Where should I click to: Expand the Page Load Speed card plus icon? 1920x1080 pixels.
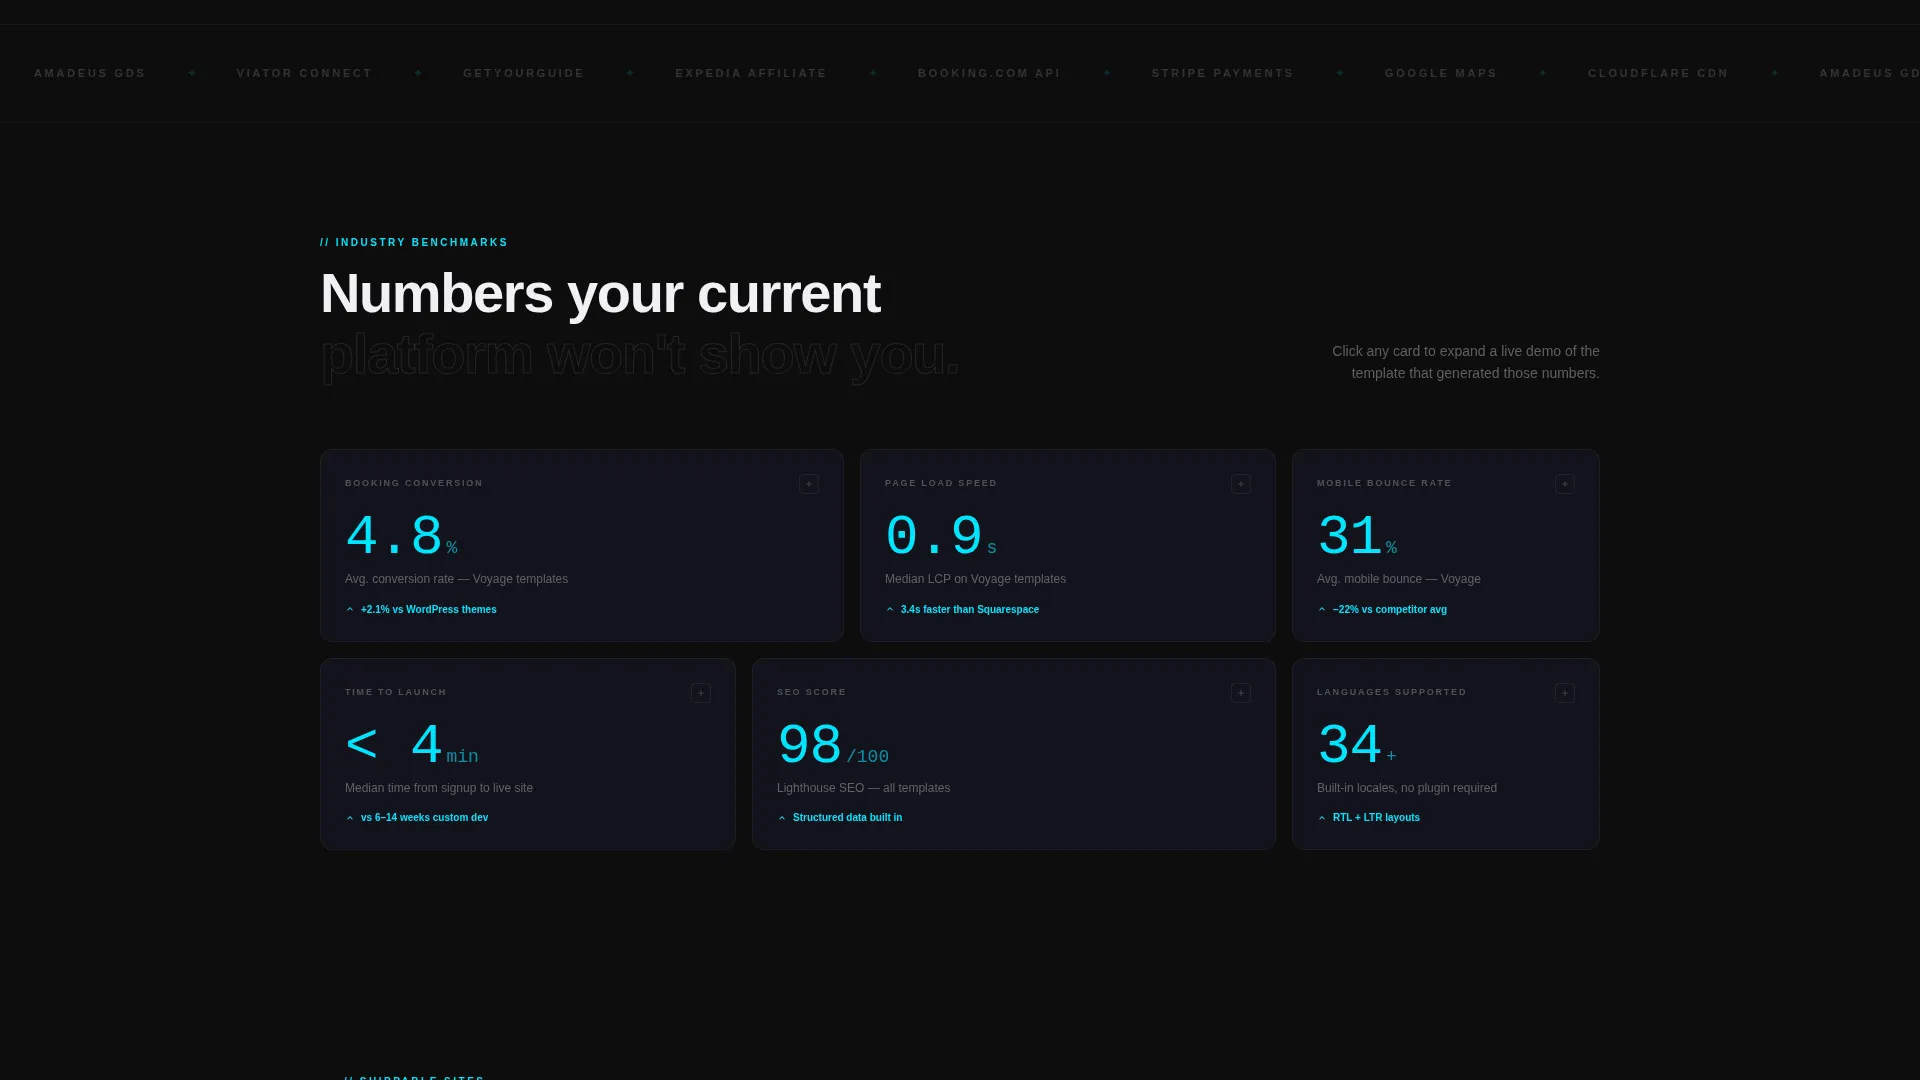1241,484
